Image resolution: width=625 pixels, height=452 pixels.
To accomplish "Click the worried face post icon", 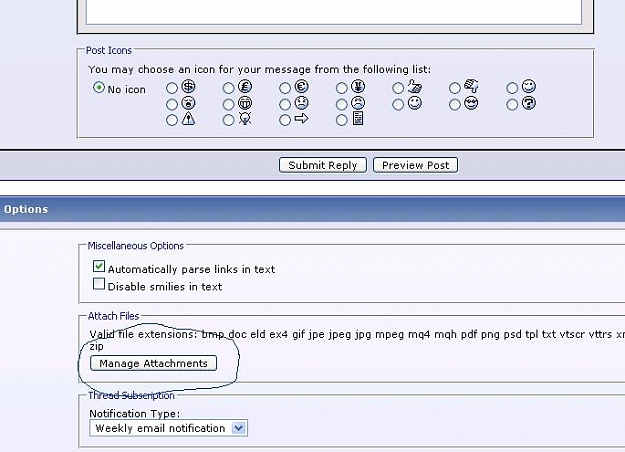I will (301, 103).
